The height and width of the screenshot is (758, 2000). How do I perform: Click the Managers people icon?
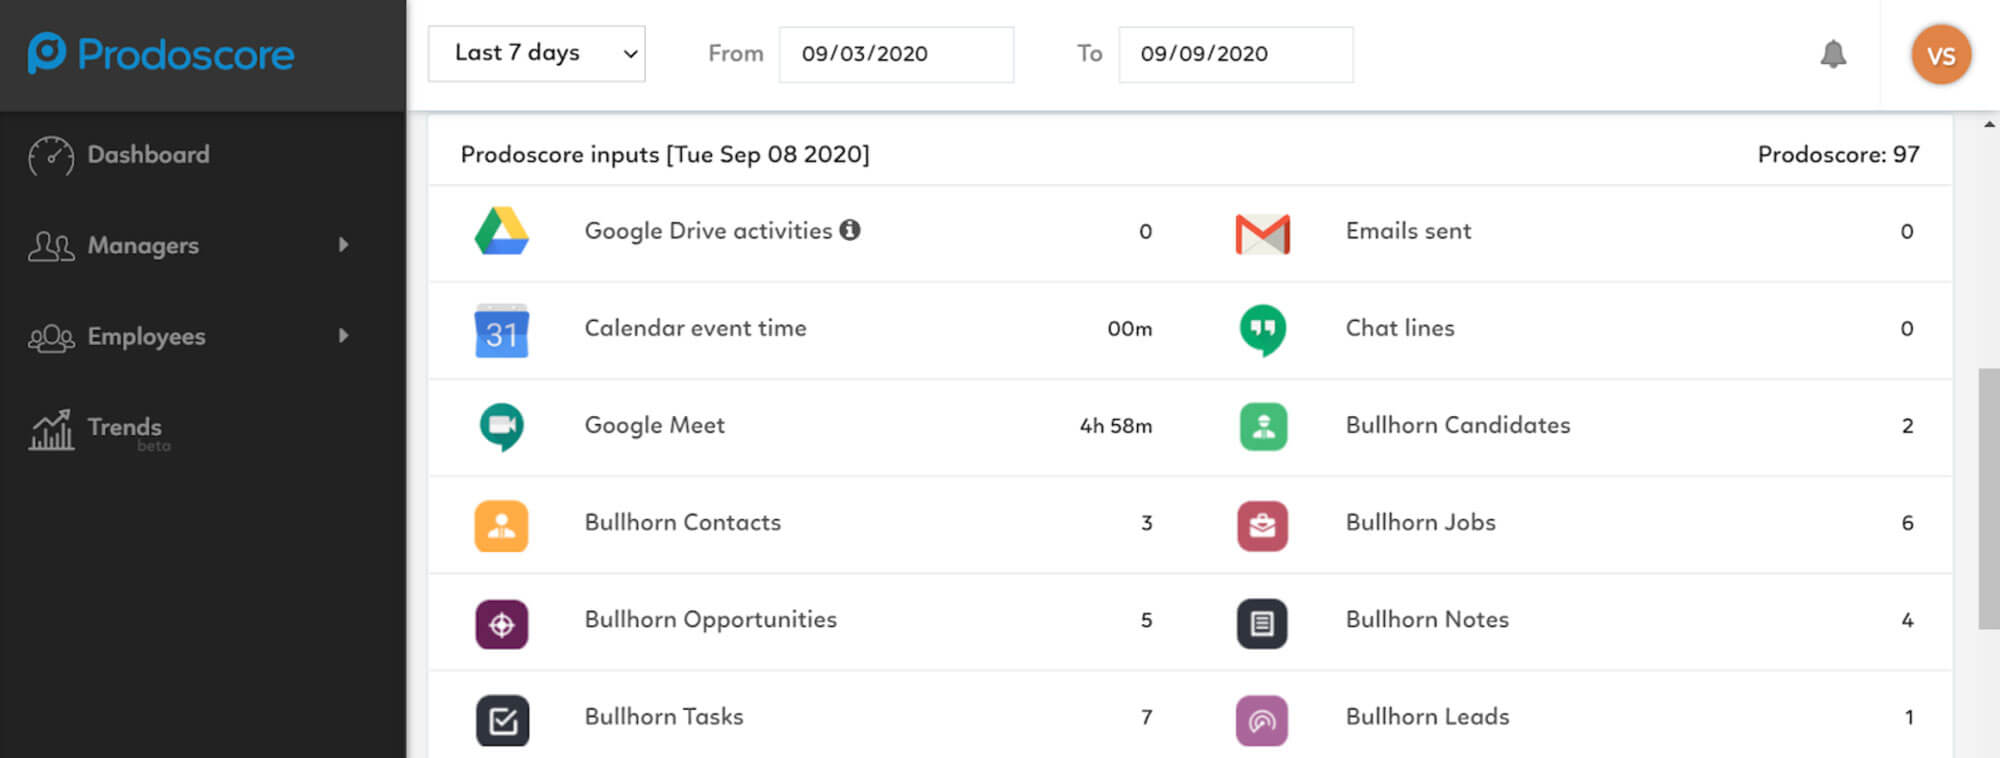coord(51,246)
